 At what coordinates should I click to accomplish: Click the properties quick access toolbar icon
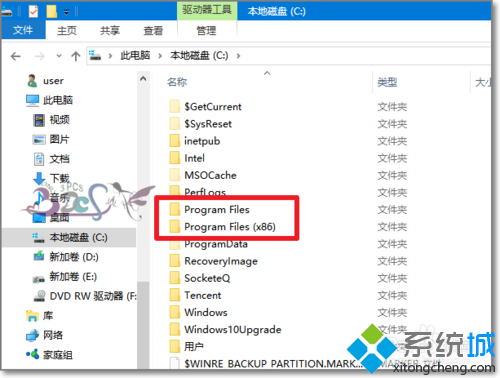click(x=33, y=12)
